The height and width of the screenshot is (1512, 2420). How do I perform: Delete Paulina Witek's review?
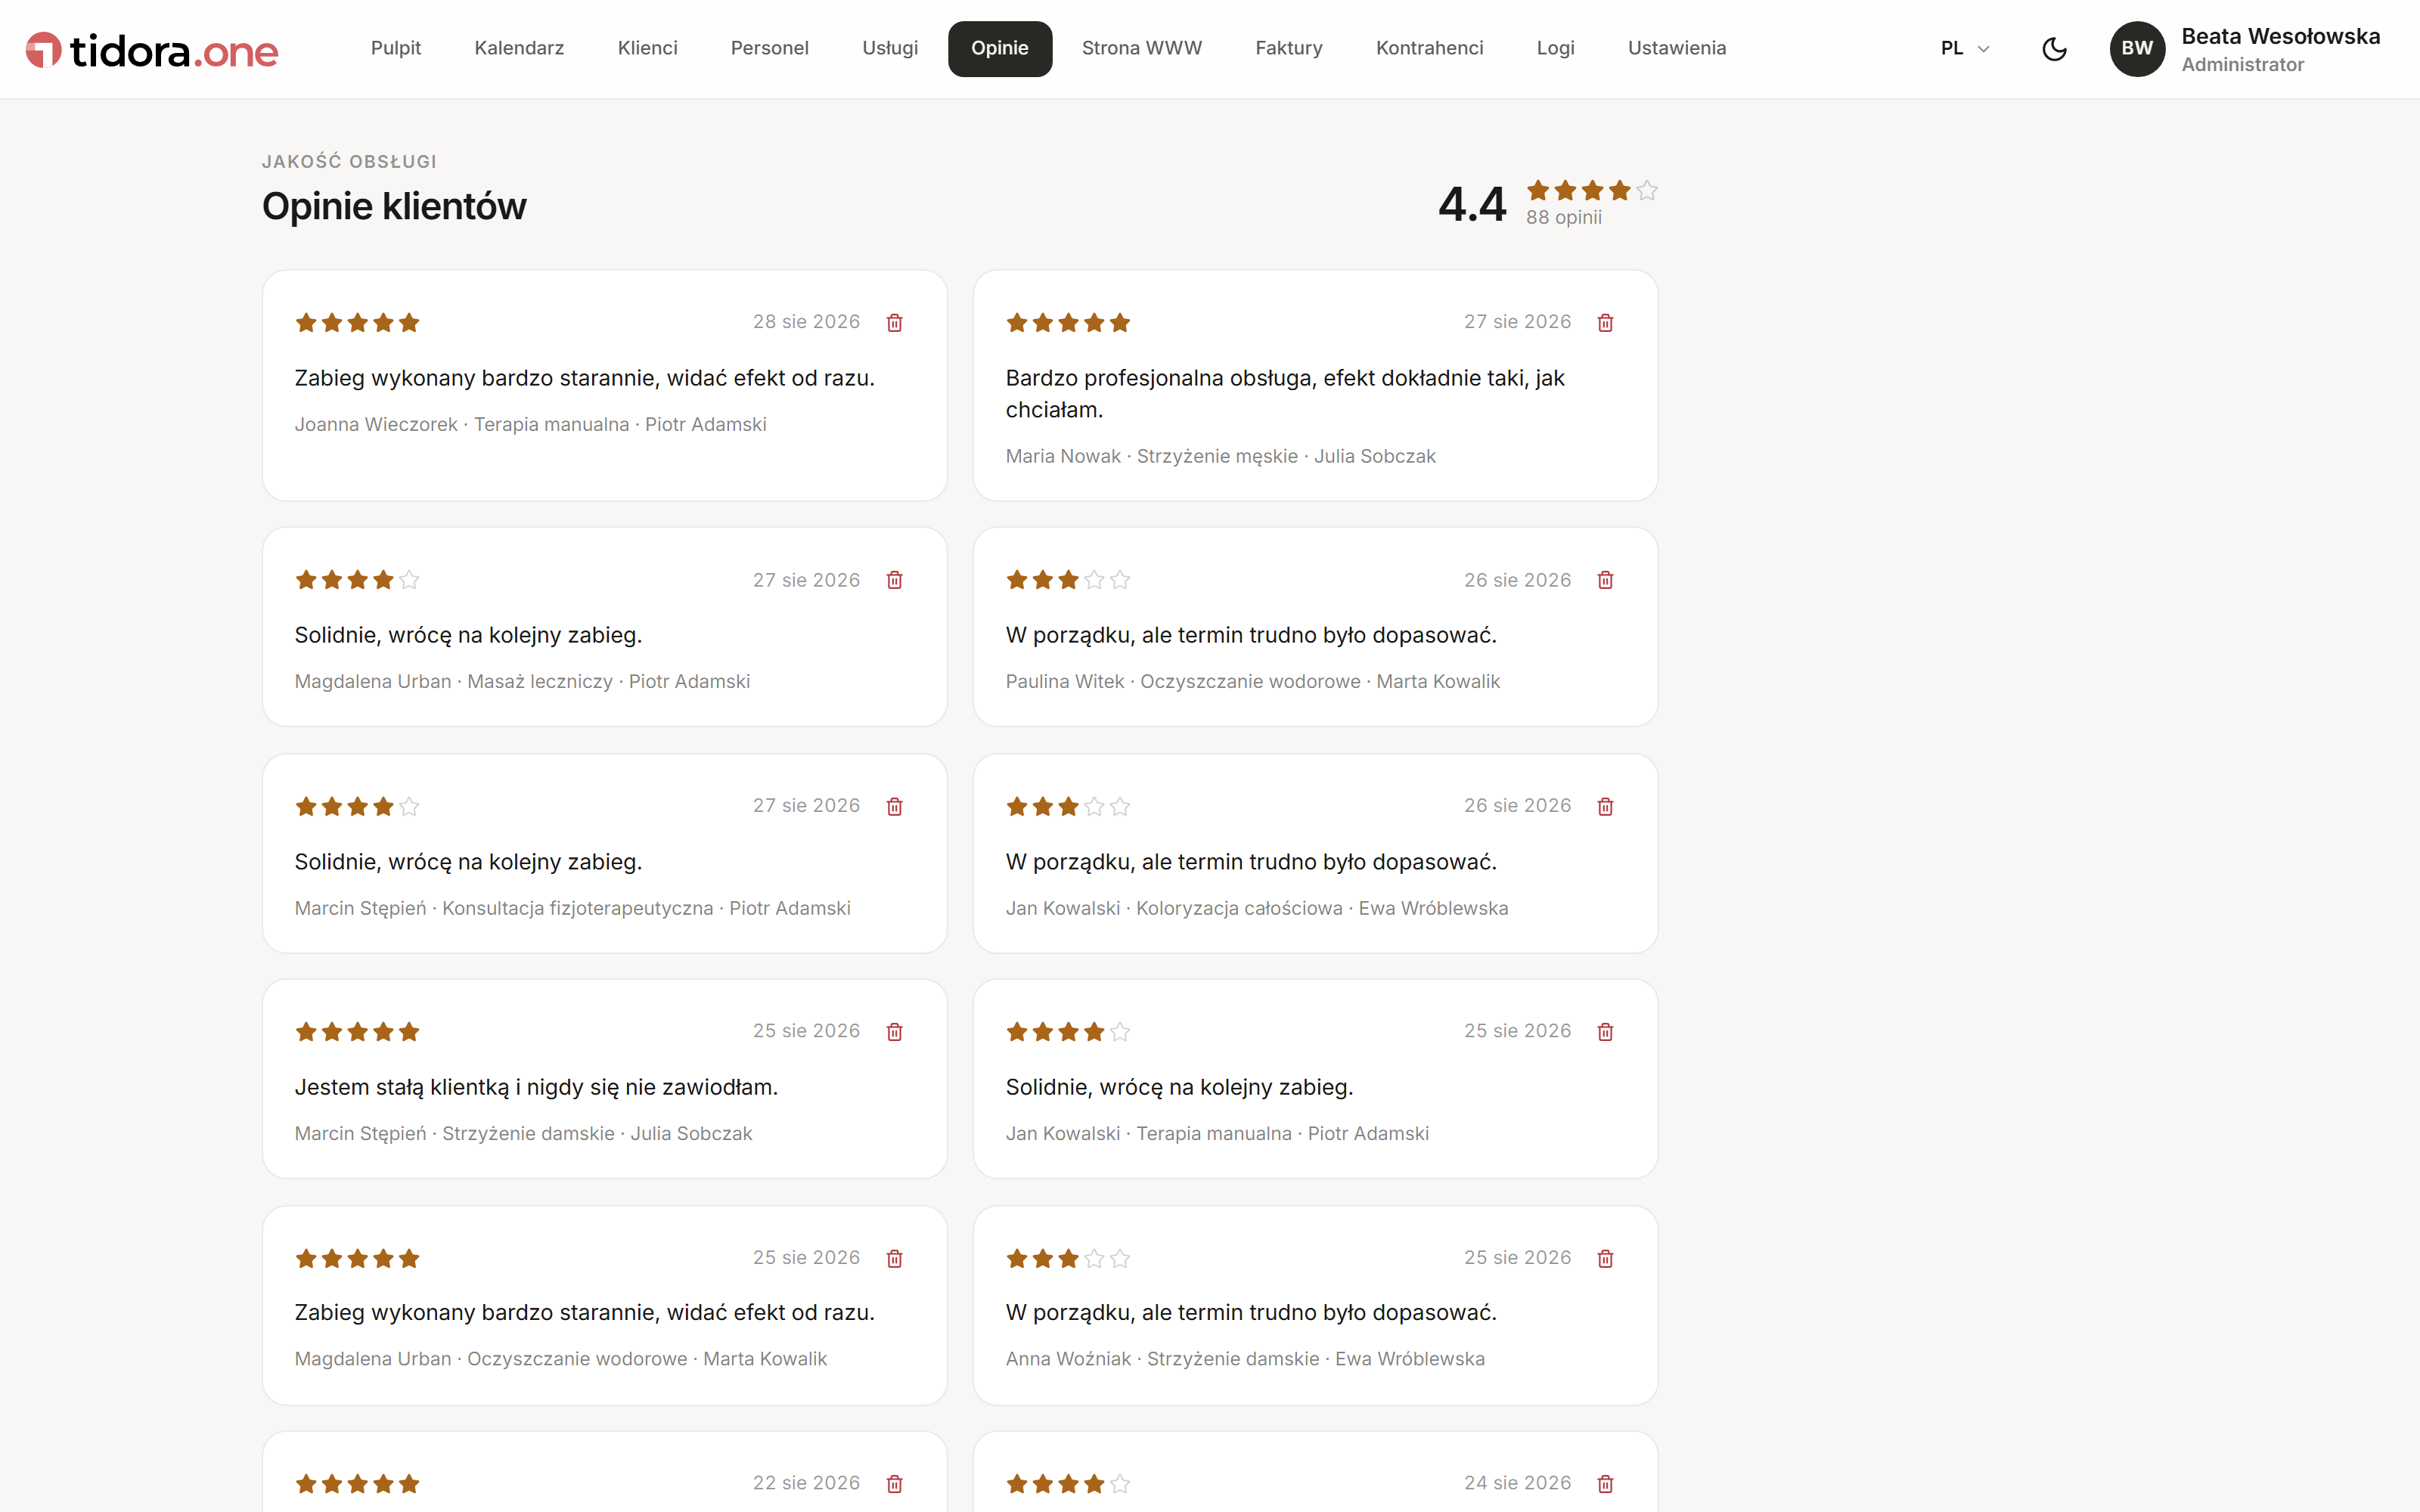pos(1605,580)
